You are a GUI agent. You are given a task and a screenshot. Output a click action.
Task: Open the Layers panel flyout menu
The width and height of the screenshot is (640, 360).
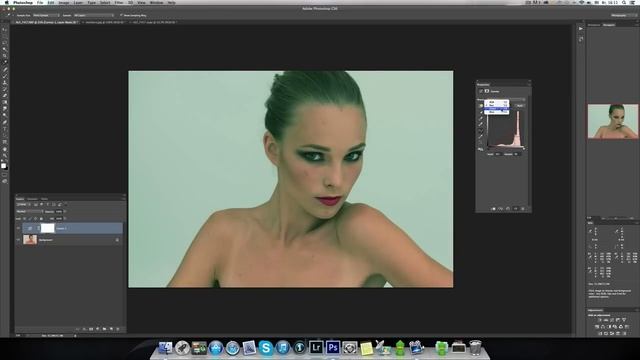[x=123, y=198]
